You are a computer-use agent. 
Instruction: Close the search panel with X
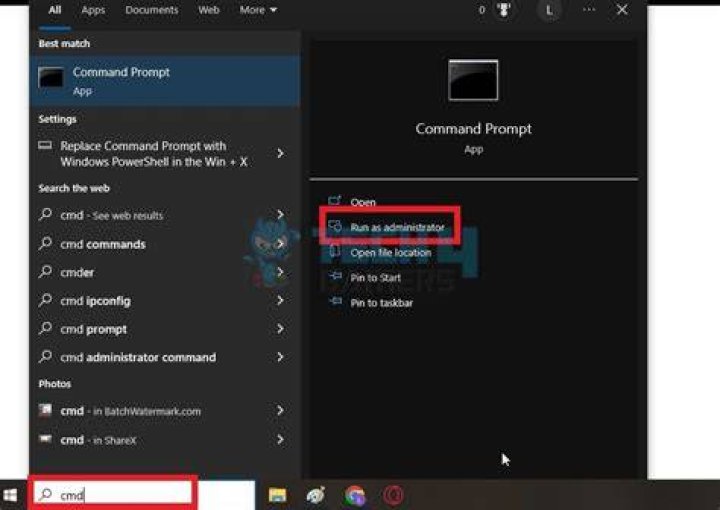point(622,10)
